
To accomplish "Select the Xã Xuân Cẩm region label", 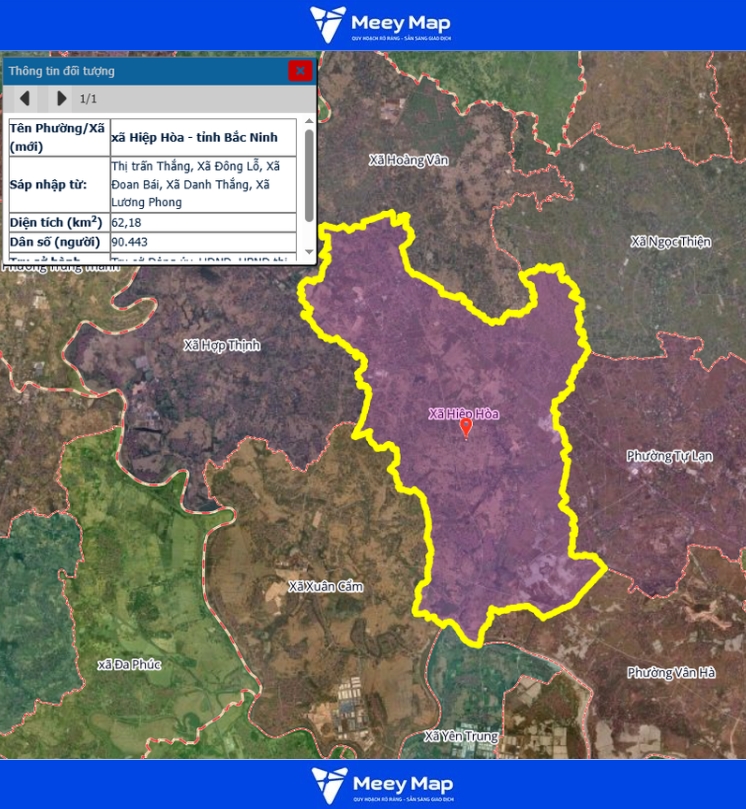I will 325,586.
